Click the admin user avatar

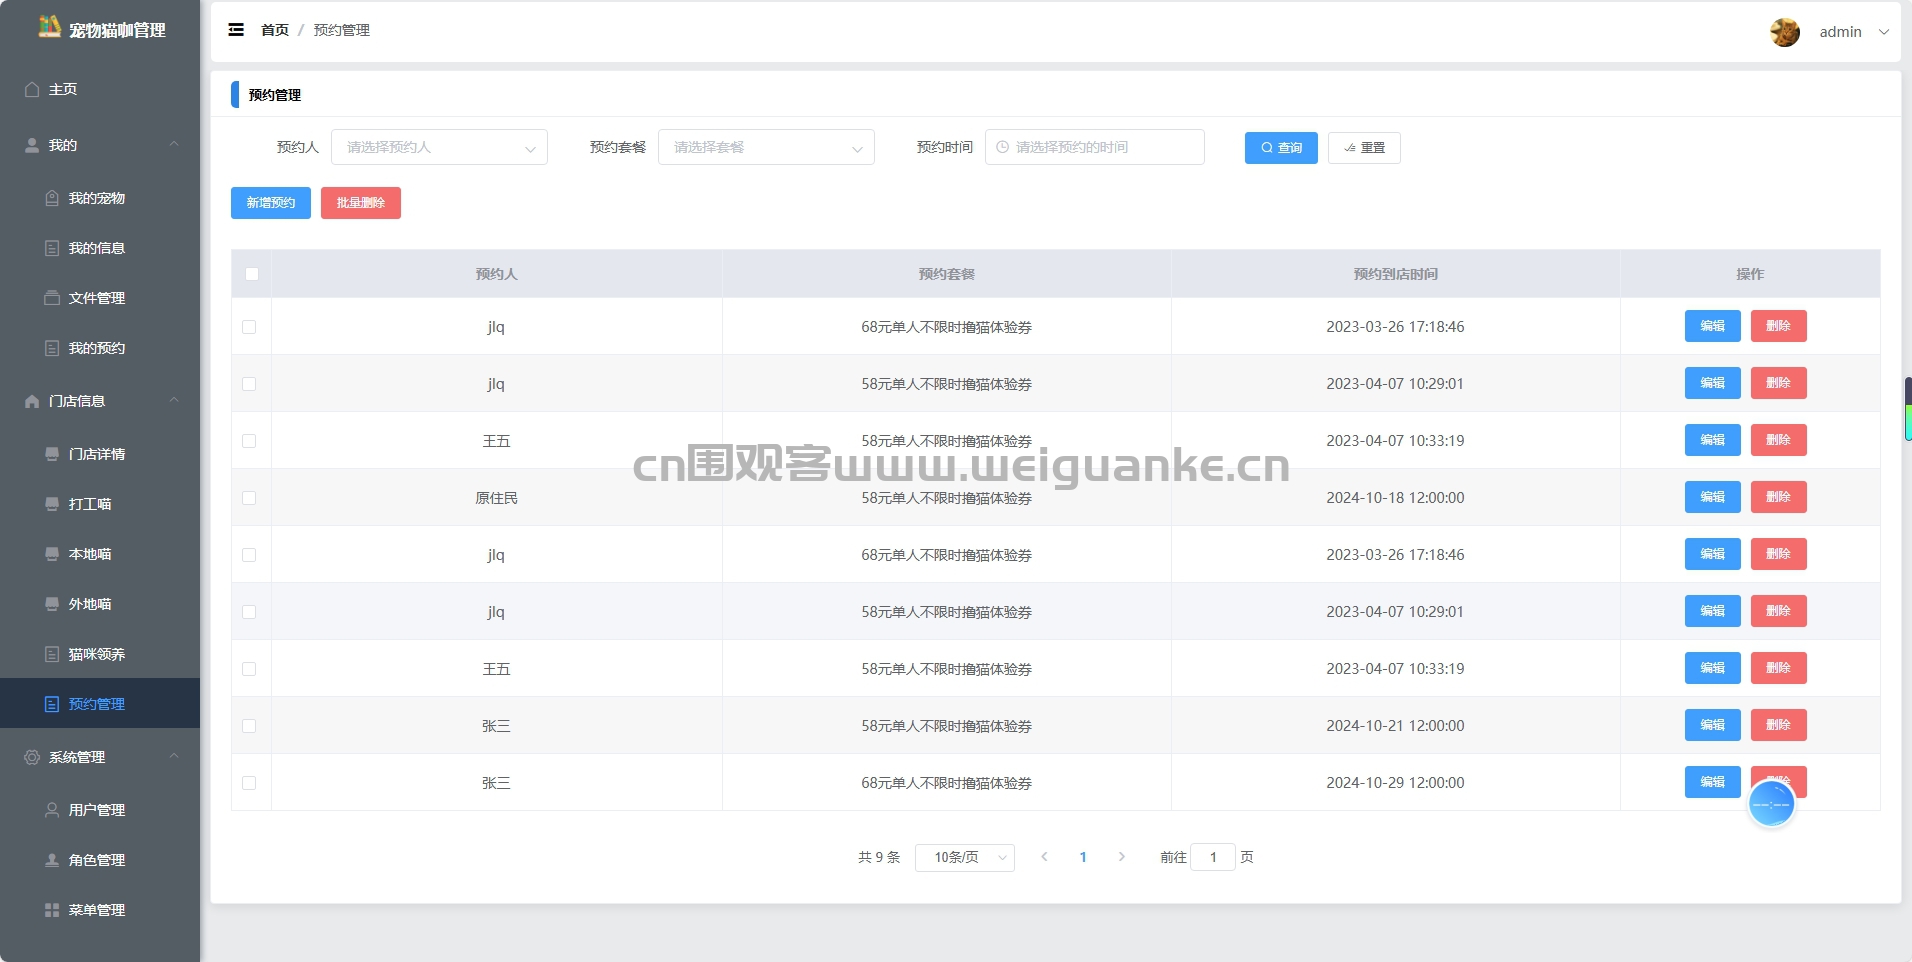(1784, 32)
